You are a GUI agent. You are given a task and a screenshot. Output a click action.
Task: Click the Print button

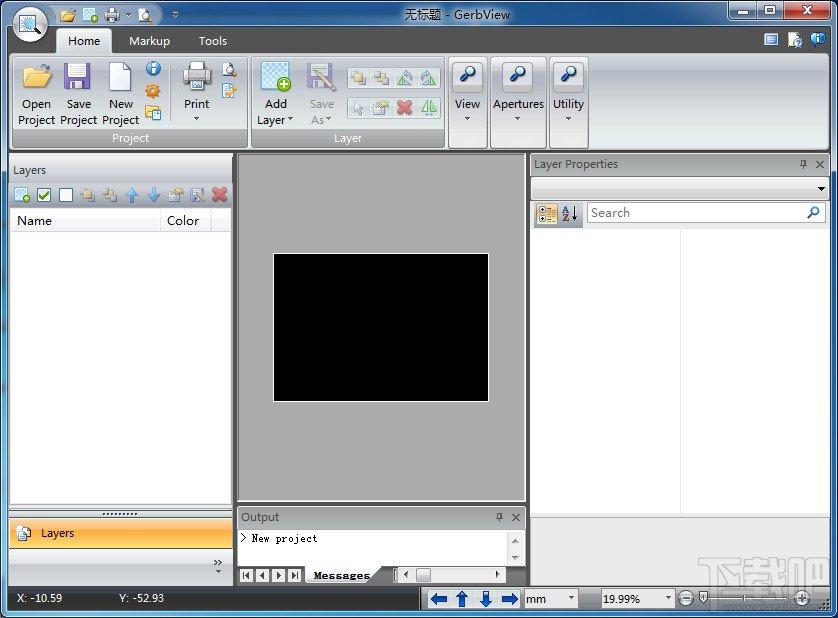coord(197,91)
